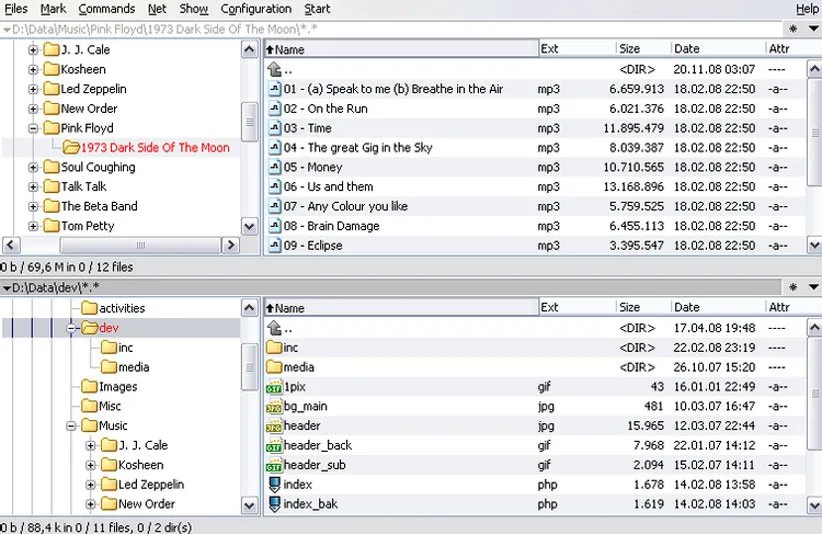Click the php icon of index file
This screenshot has width=822, height=534.
click(x=274, y=485)
